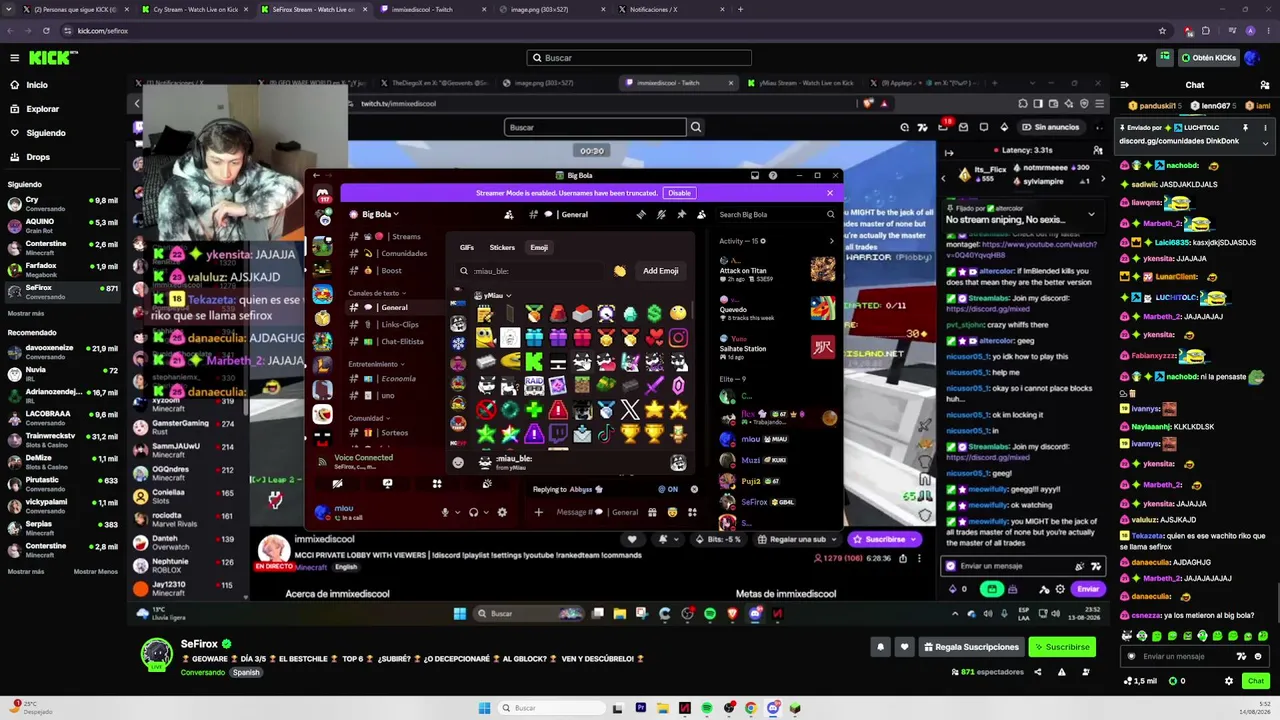Viewport: 1280px width, 720px height.
Task: Share the SeFirox stream
Action: click(1038, 672)
